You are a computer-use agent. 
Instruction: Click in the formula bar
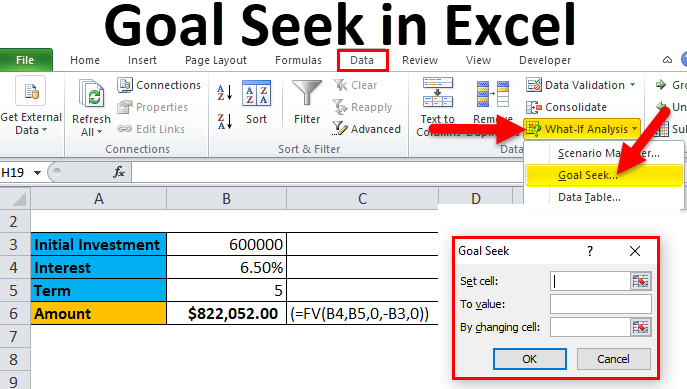point(327,173)
